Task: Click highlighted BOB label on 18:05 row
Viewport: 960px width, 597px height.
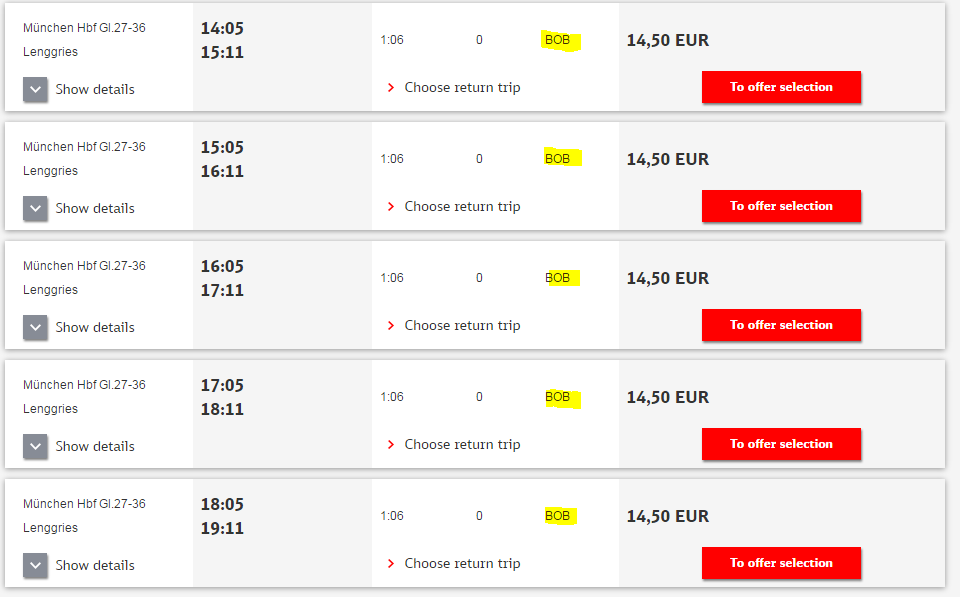Action: tap(558, 516)
